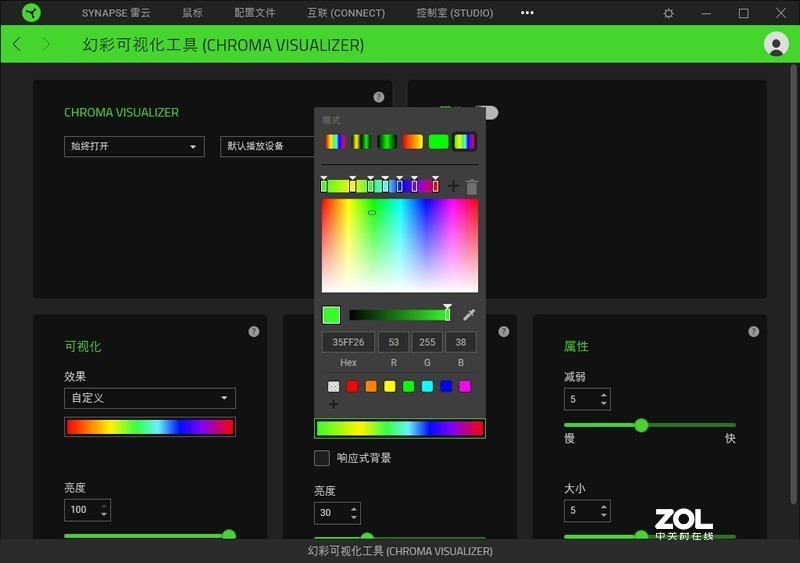The width and height of the screenshot is (800, 563).
Task: Pick the yellow preset swatch
Action: coord(390,386)
